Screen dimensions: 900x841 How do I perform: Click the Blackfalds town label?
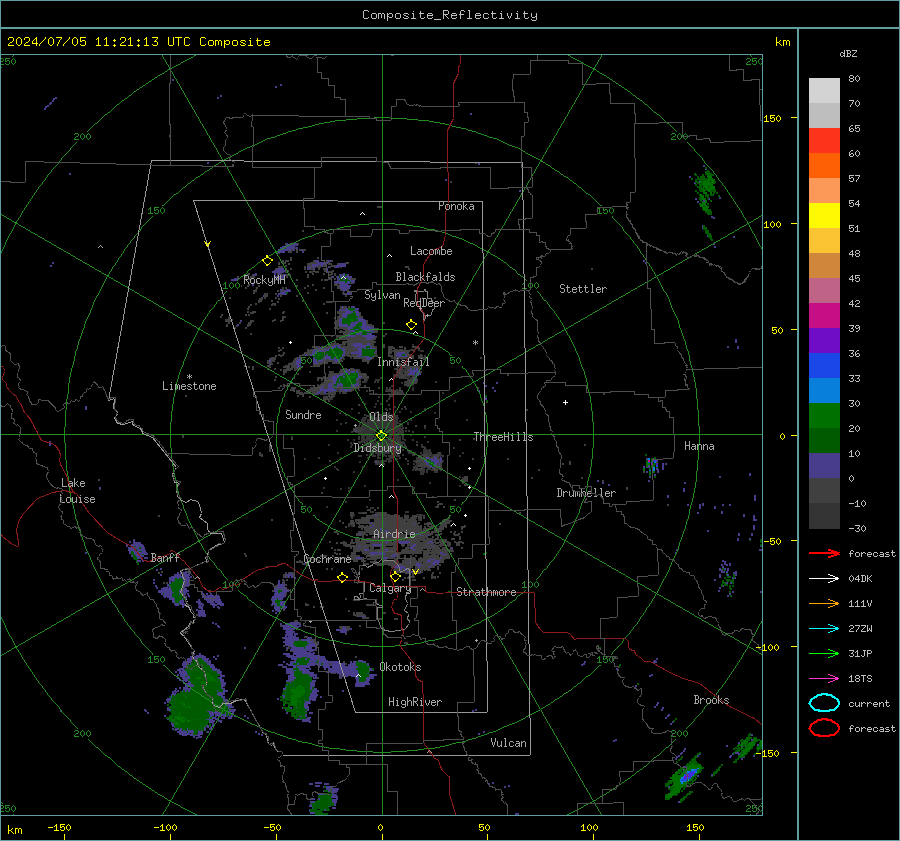425,277
